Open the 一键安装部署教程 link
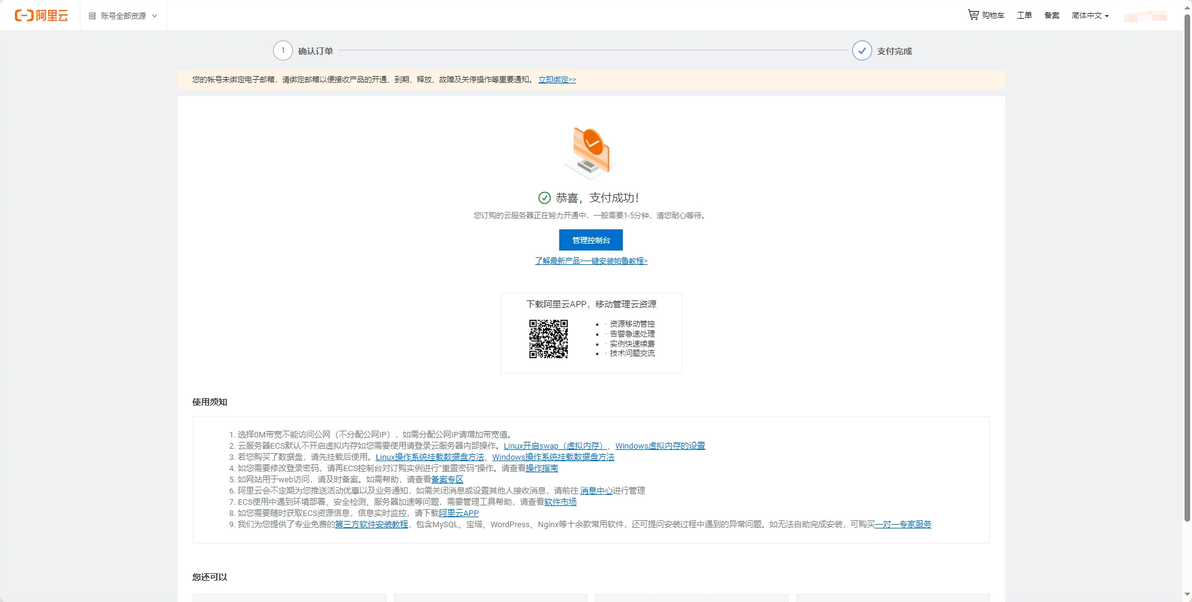The width and height of the screenshot is (1192, 602). [615, 261]
